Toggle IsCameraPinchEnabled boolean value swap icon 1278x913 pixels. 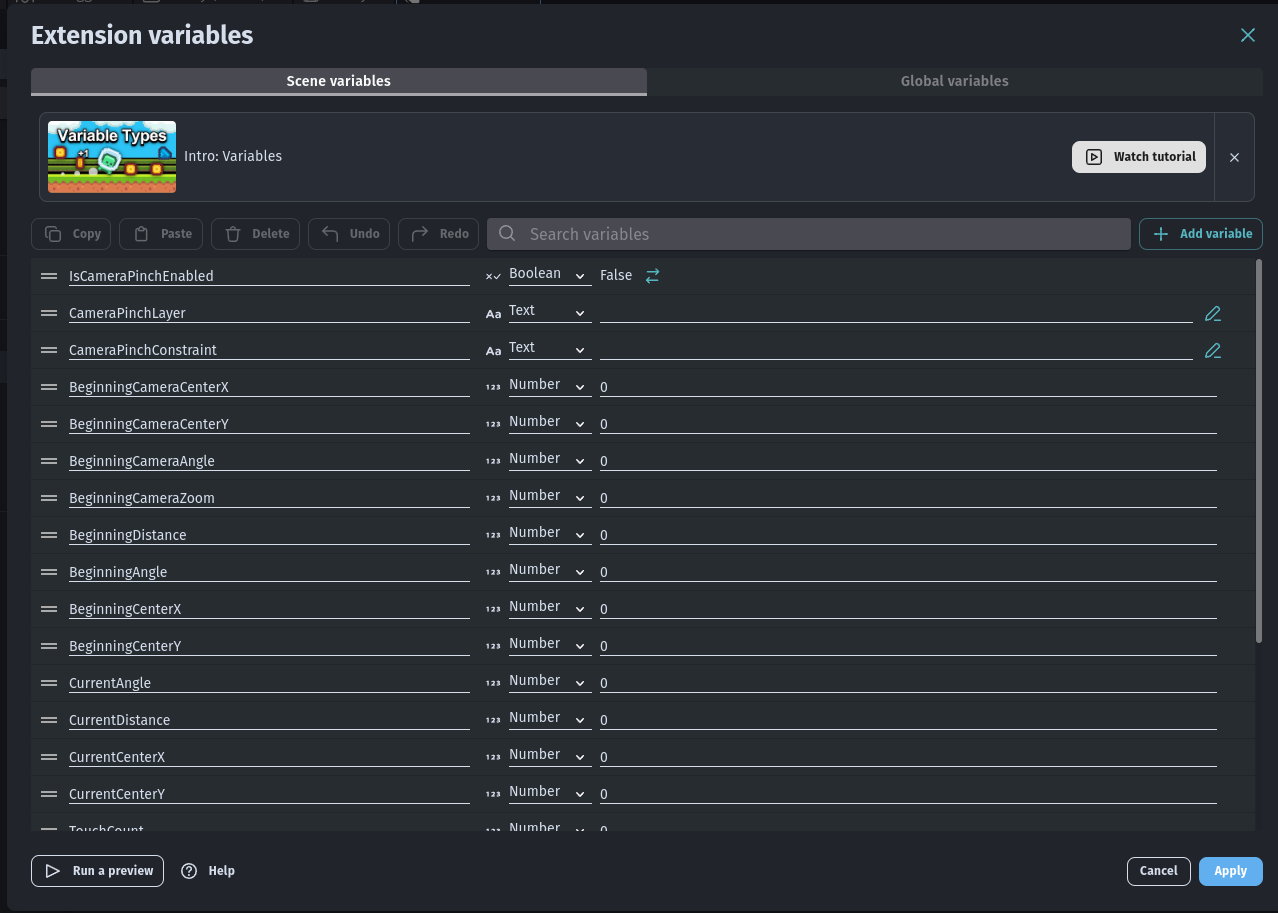[652, 276]
